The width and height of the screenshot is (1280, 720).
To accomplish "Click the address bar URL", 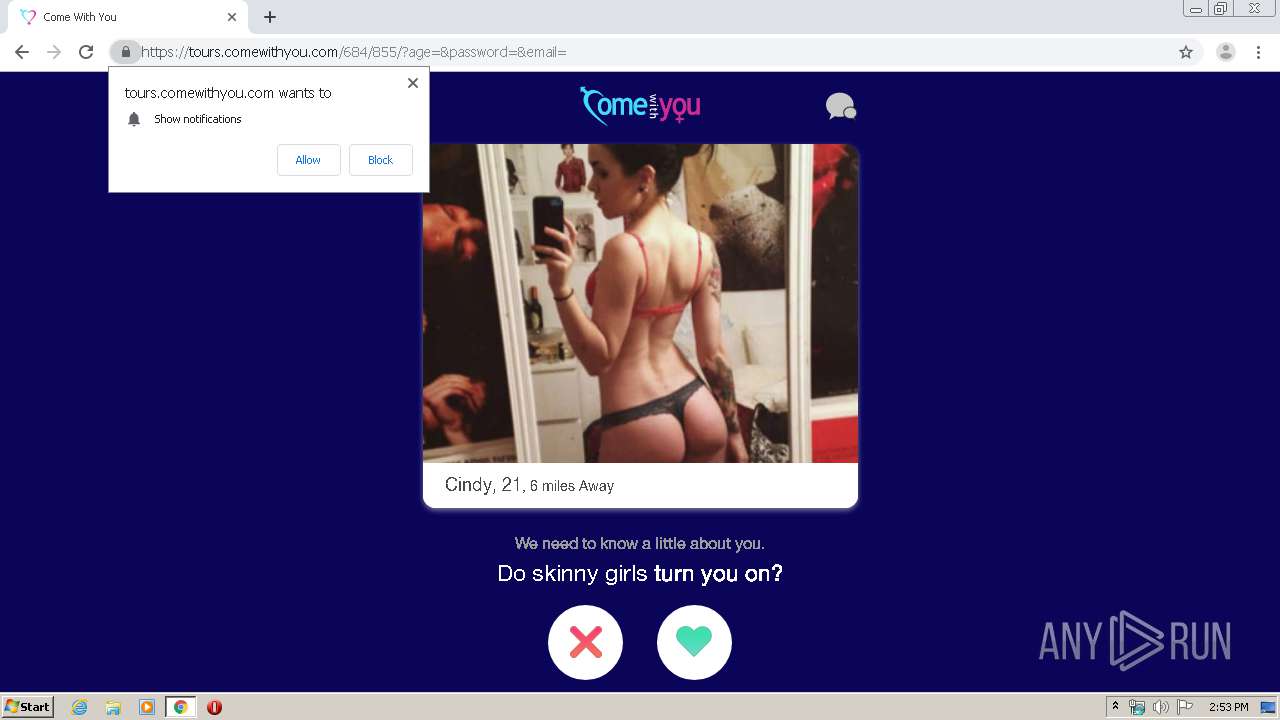I will [354, 52].
